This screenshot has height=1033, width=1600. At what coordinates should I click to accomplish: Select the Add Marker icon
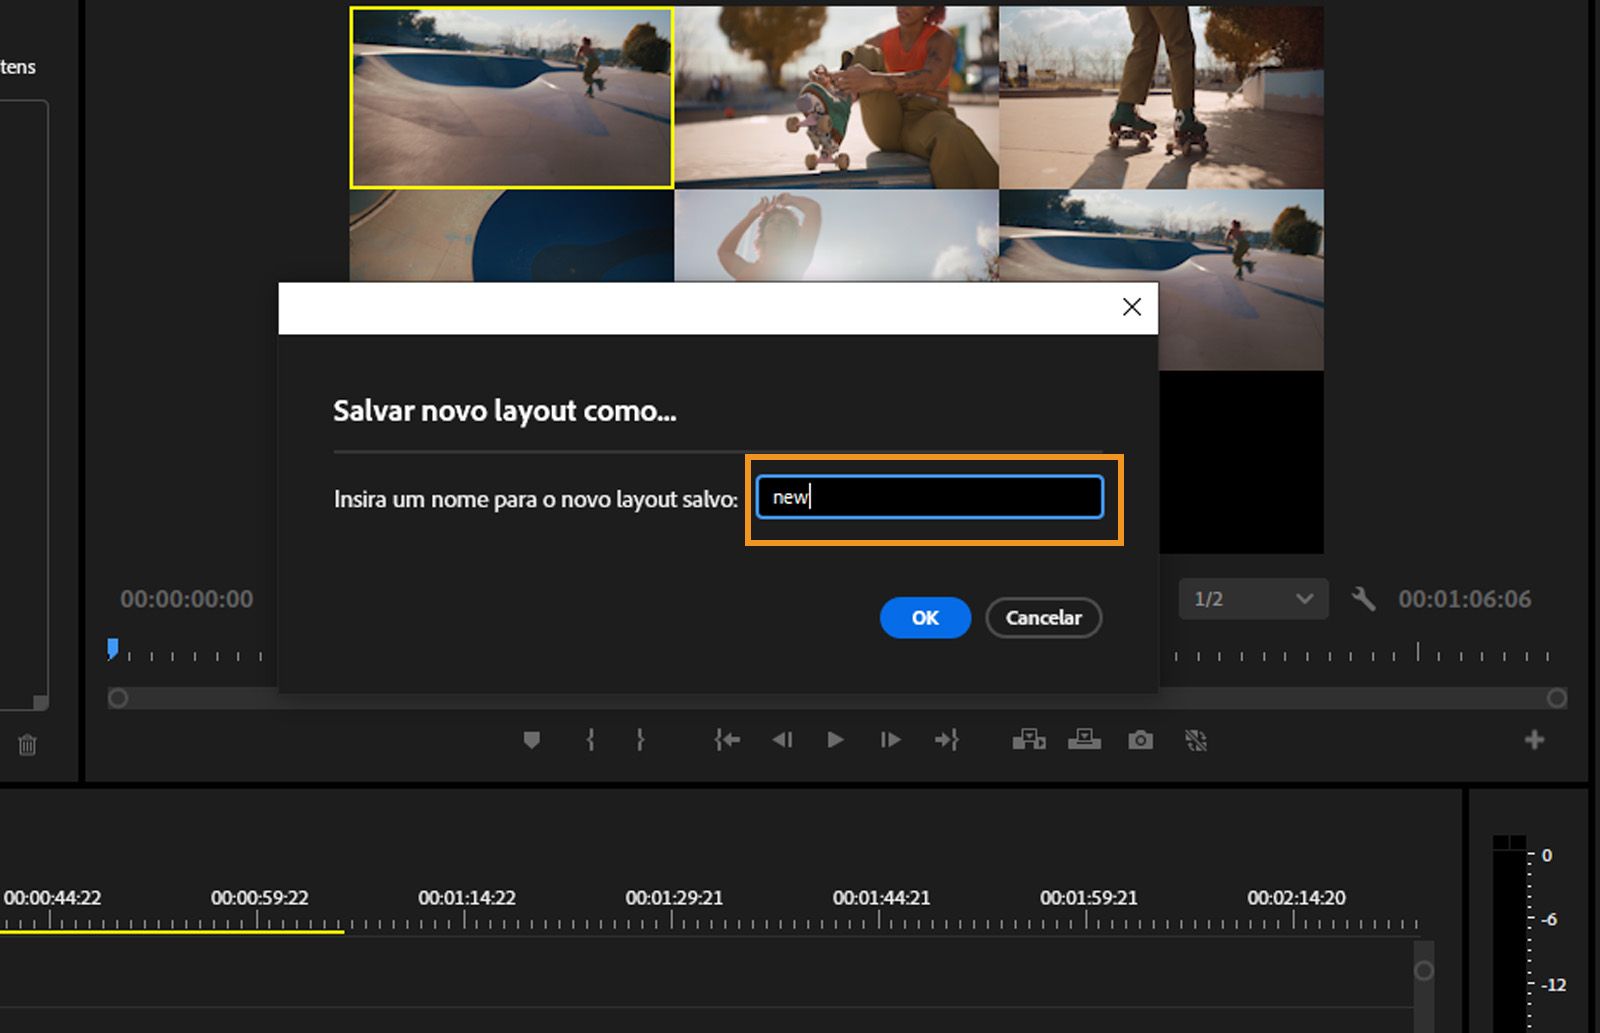[x=531, y=740]
